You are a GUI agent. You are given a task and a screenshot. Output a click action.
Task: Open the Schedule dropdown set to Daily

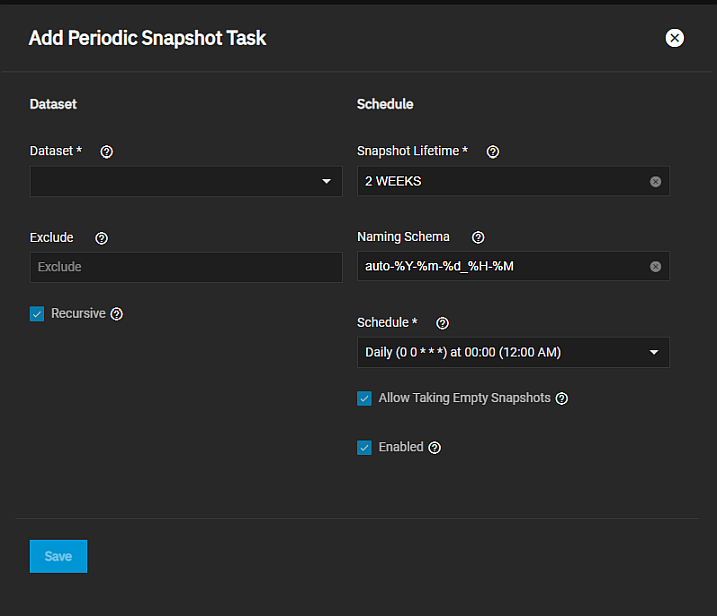(512, 353)
